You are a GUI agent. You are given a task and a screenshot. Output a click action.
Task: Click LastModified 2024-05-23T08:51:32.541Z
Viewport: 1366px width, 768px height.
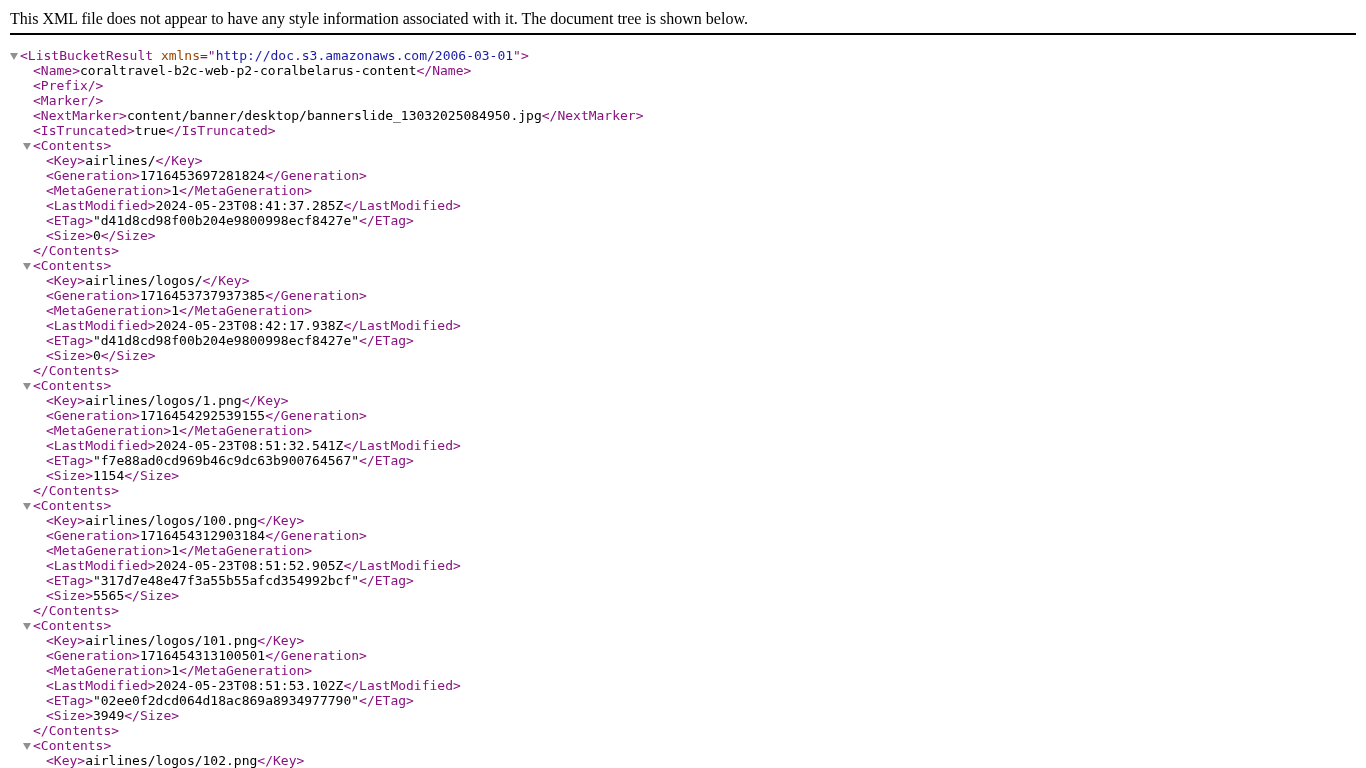coord(249,446)
